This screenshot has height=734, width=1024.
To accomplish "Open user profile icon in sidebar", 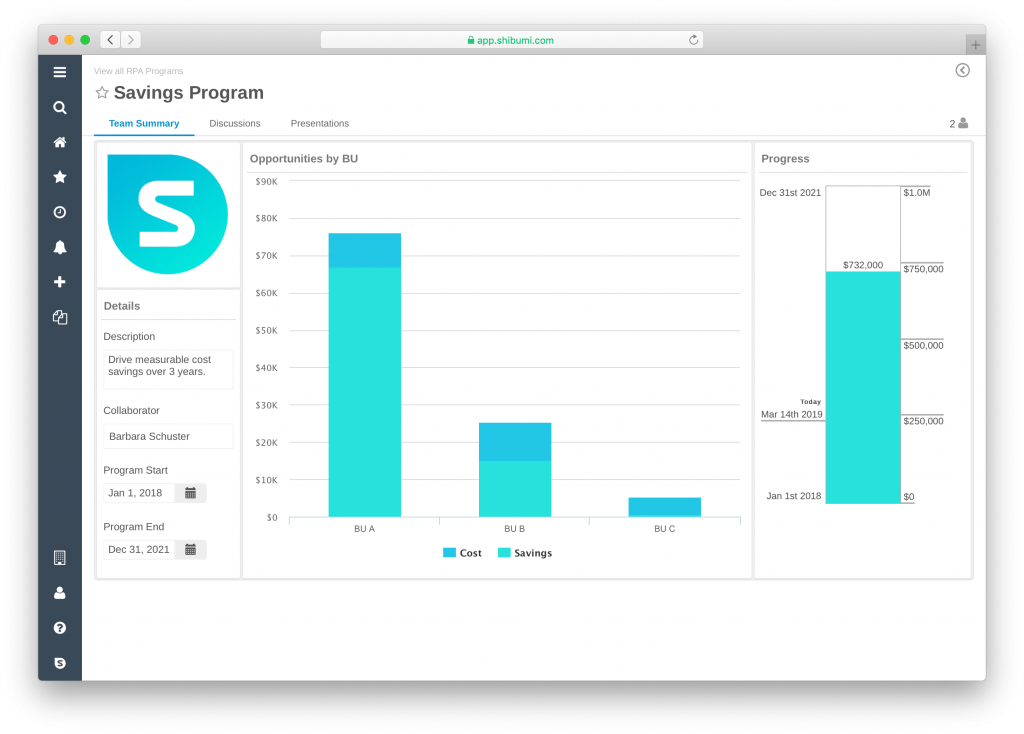I will tap(60, 593).
